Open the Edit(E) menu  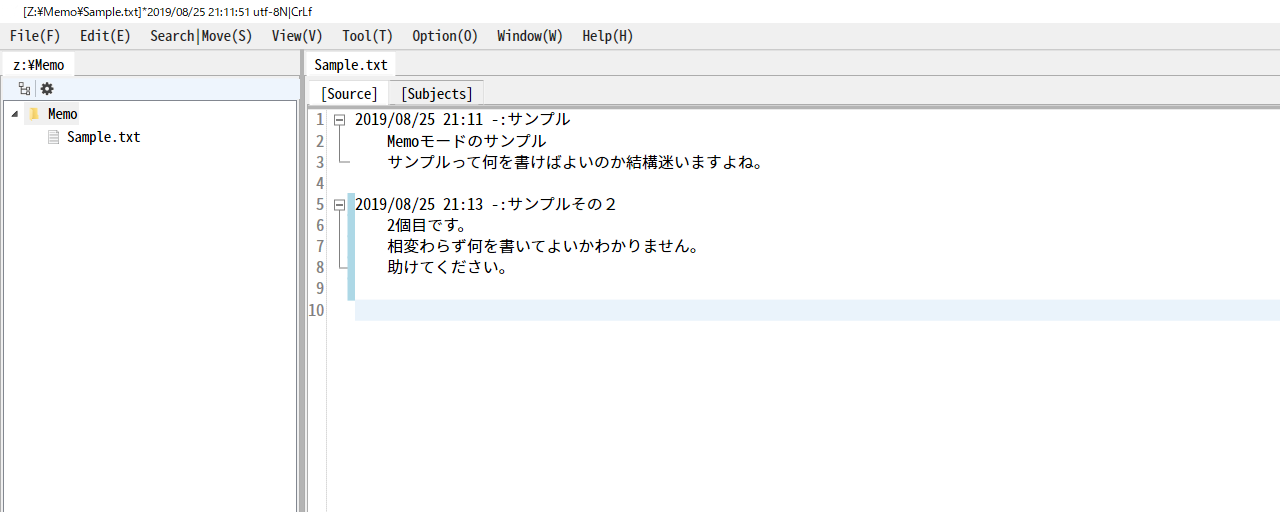click(105, 36)
